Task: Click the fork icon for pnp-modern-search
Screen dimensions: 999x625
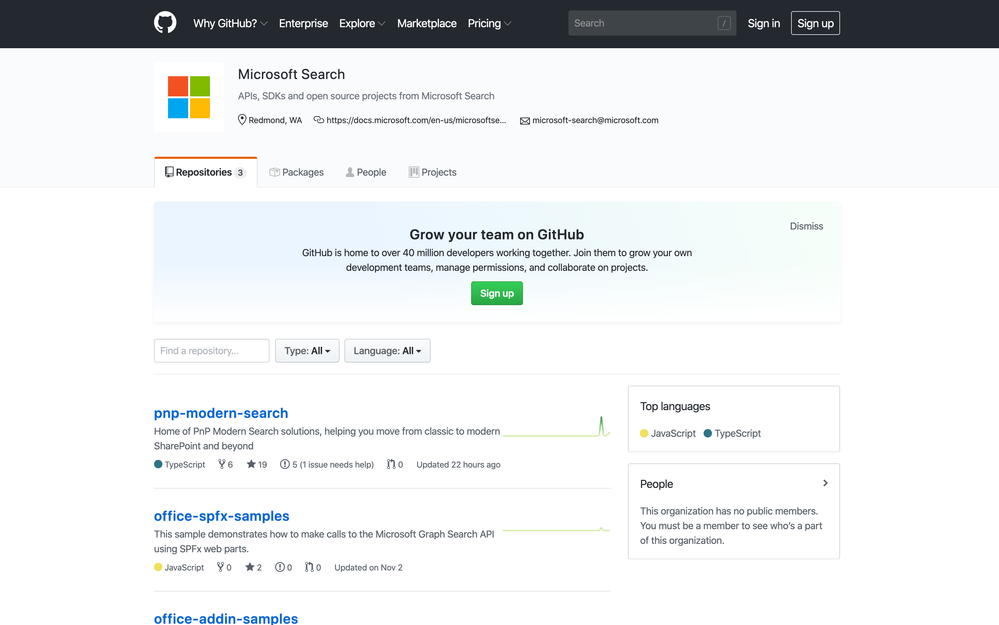Action: [222, 464]
